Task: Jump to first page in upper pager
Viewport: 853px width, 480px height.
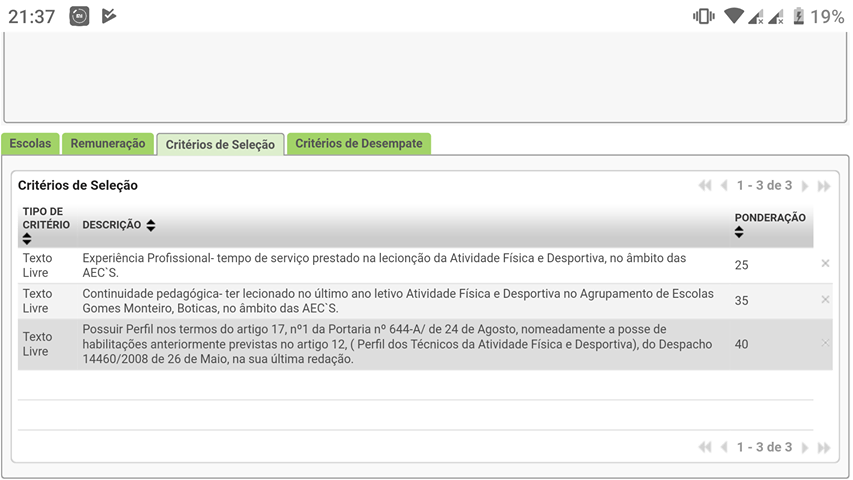Action: [x=704, y=186]
